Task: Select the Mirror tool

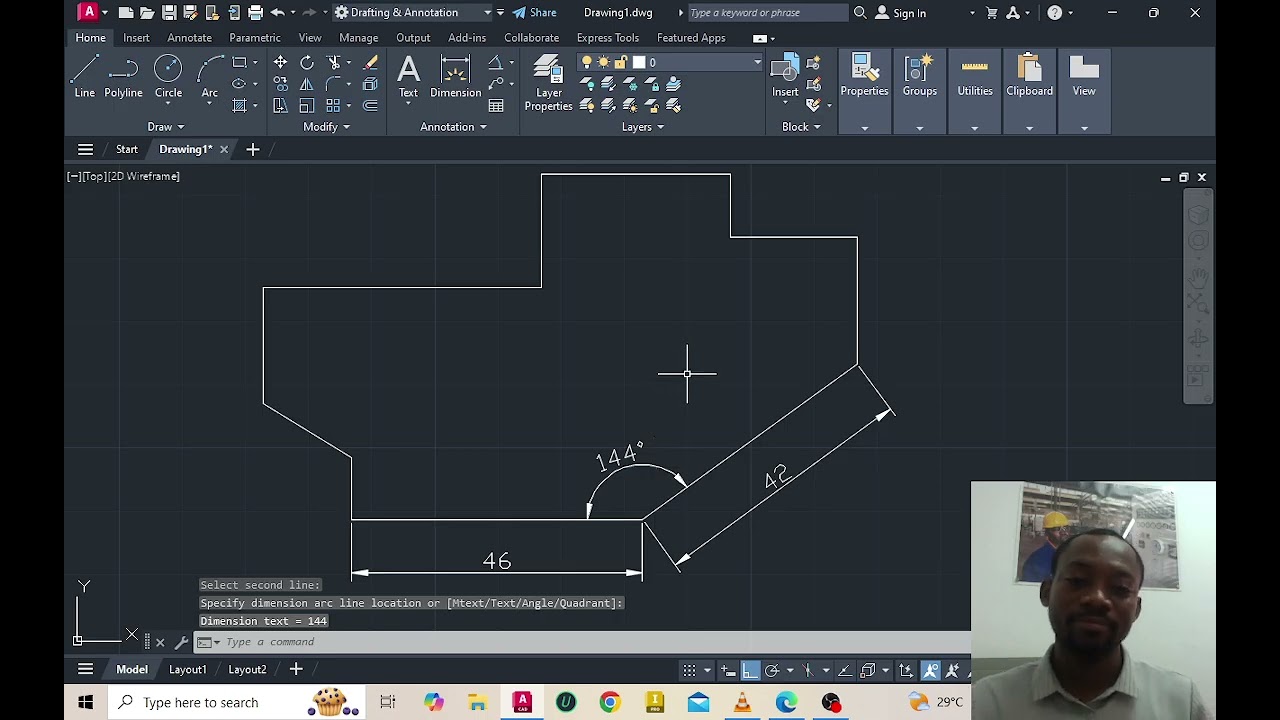Action: click(x=307, y=84)
